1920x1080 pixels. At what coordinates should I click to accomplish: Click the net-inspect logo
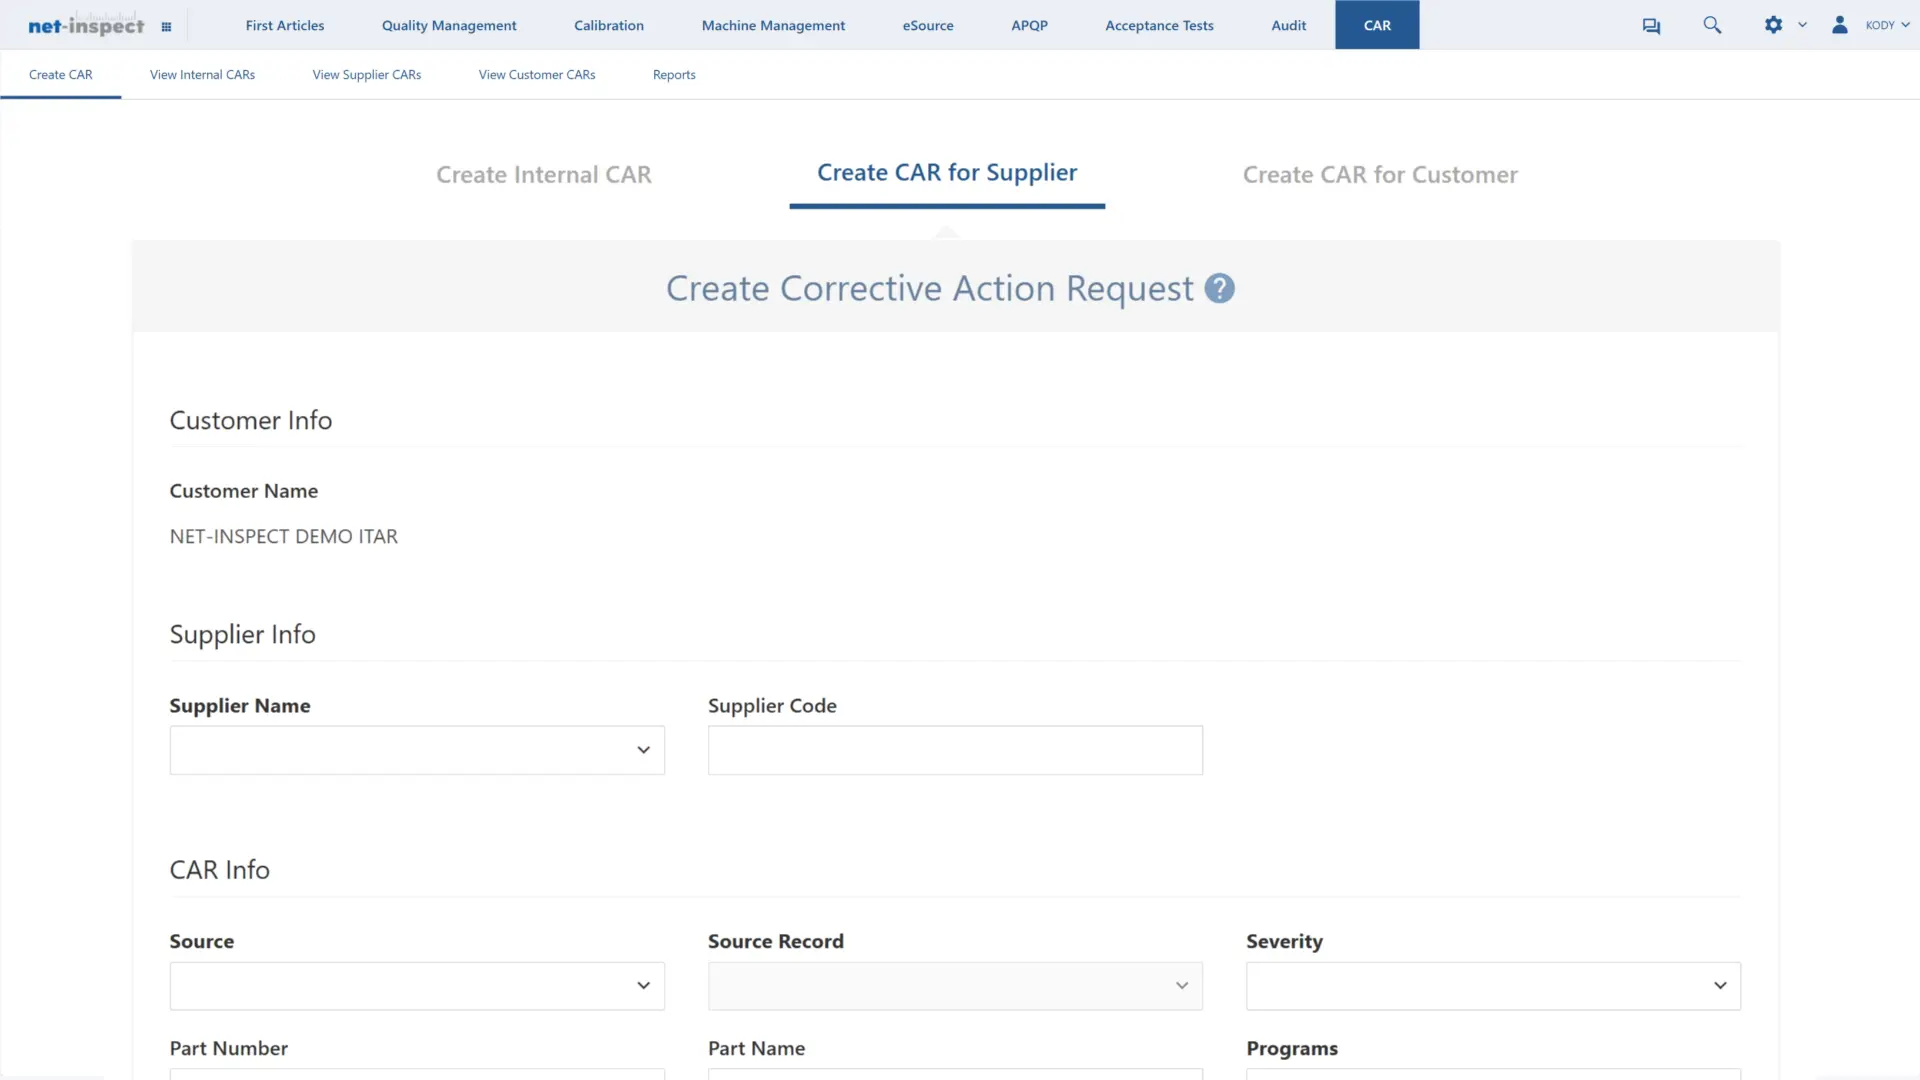86,25
